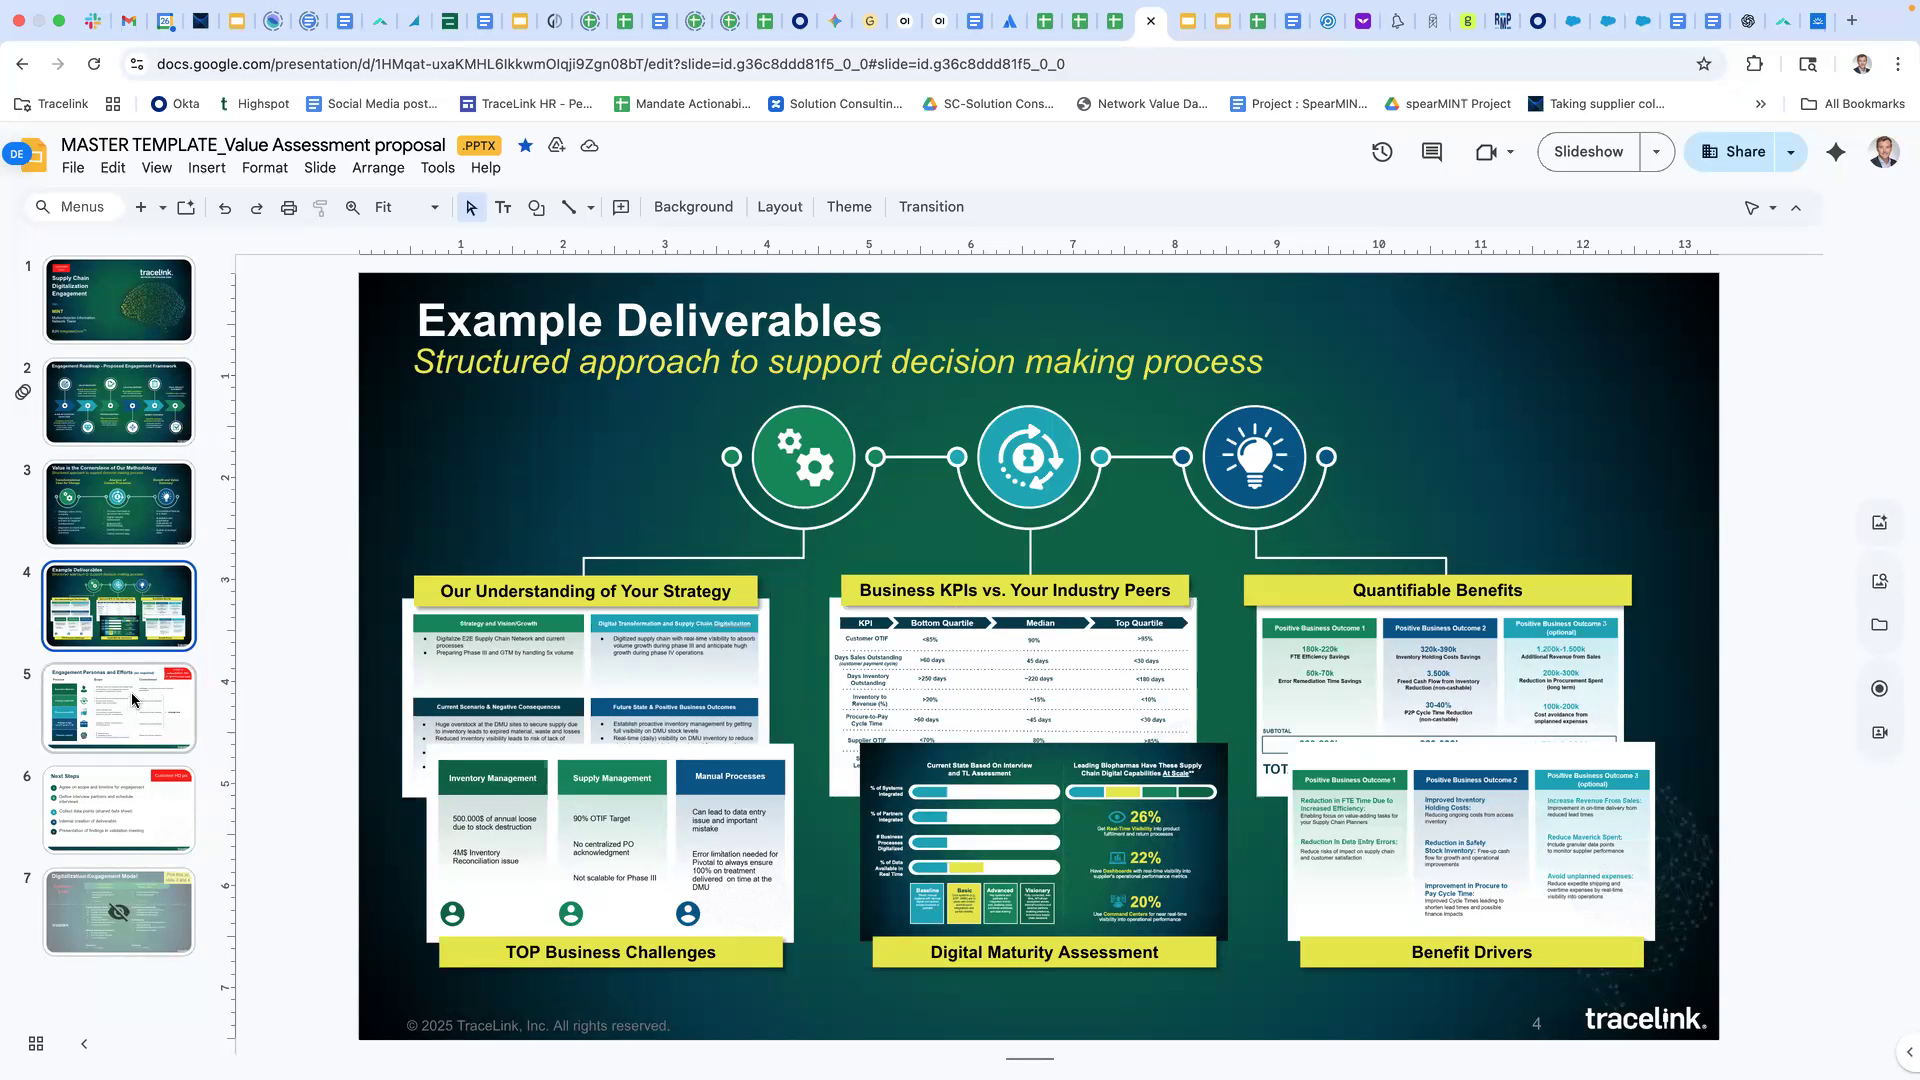
Task: Click the Background button
Action: tap(693, 207)
